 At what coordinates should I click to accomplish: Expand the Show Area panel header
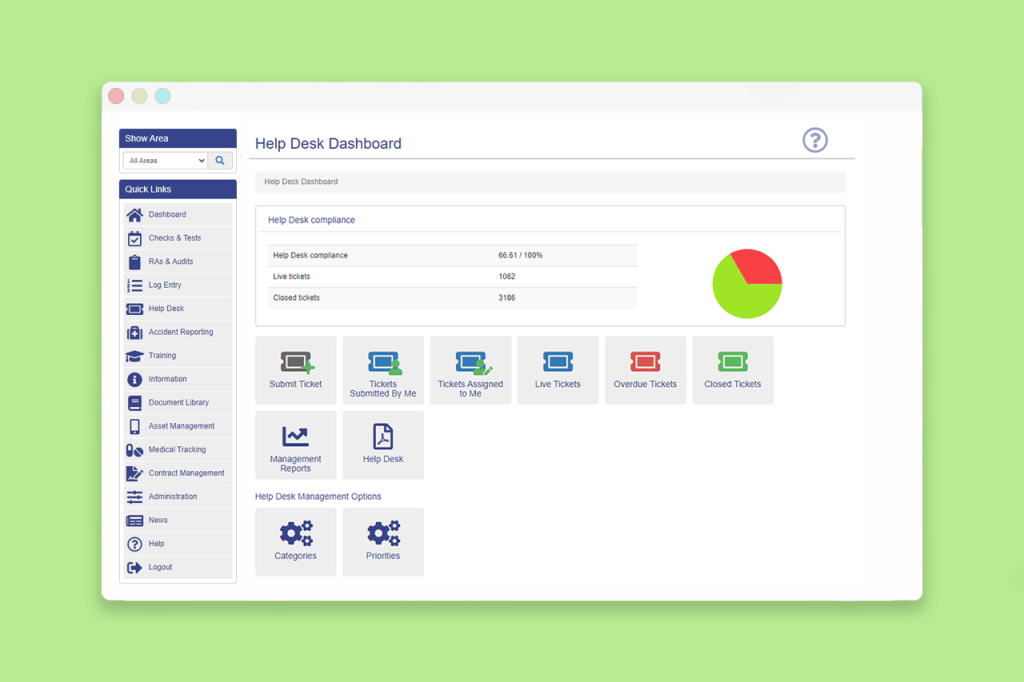(x=177, y=138)
